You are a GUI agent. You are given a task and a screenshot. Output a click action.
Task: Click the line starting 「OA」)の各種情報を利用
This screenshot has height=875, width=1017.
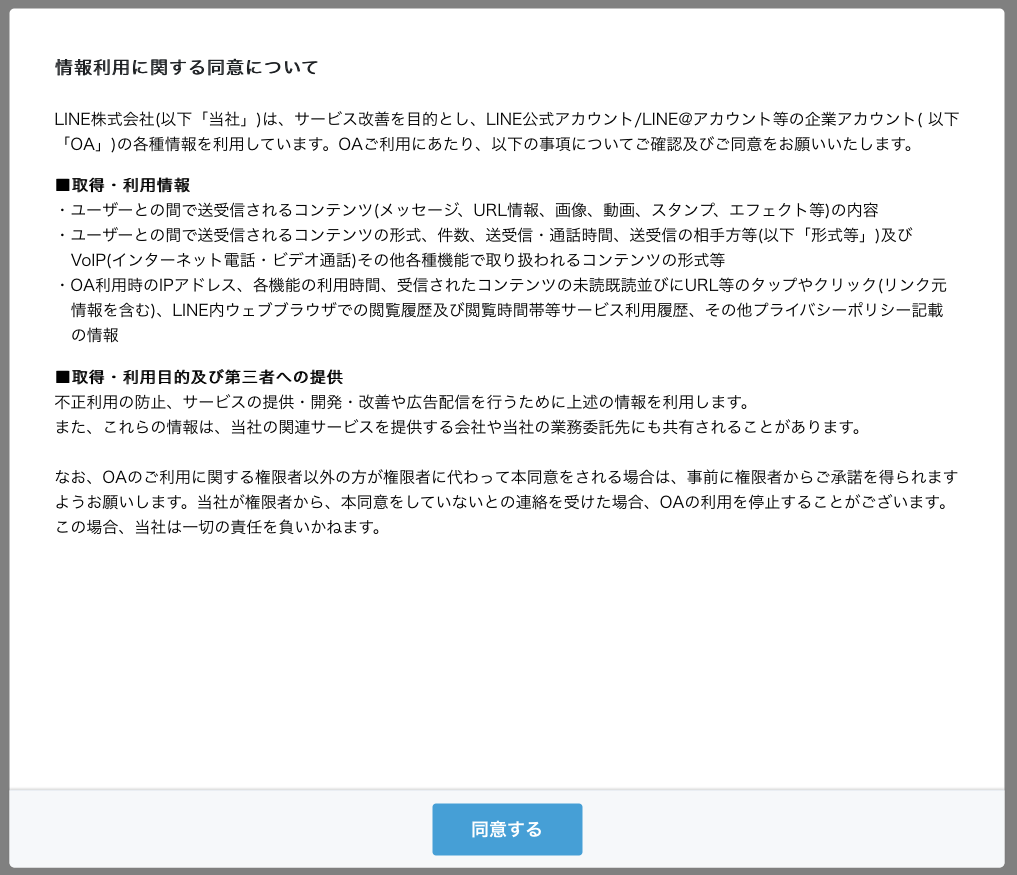[x=485, y=144]
